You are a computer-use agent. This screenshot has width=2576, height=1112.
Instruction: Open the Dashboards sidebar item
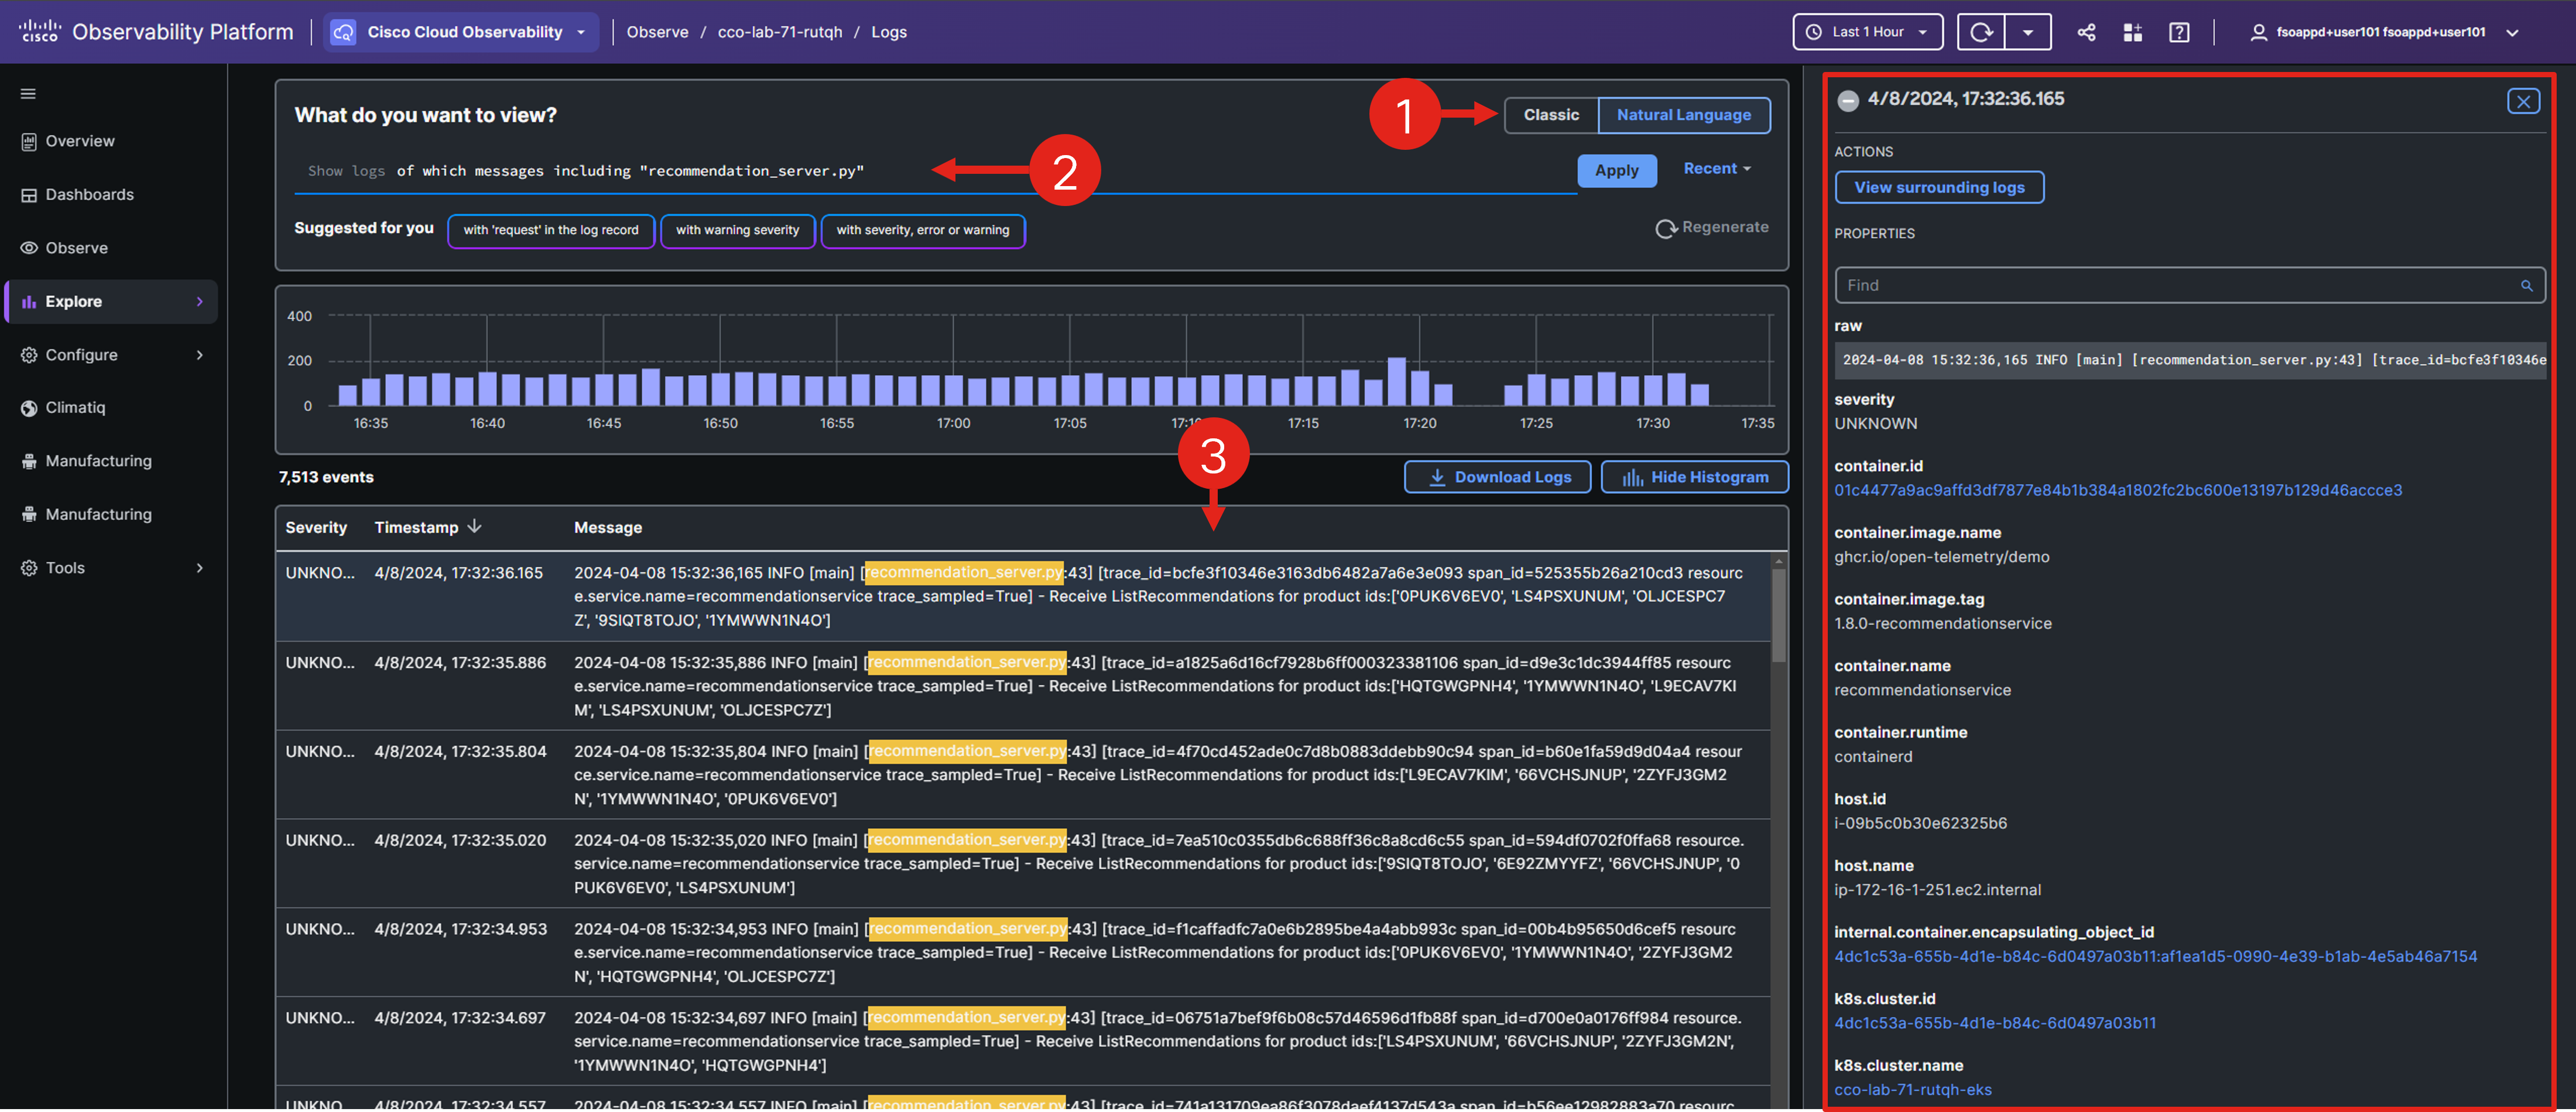(89, 194)
